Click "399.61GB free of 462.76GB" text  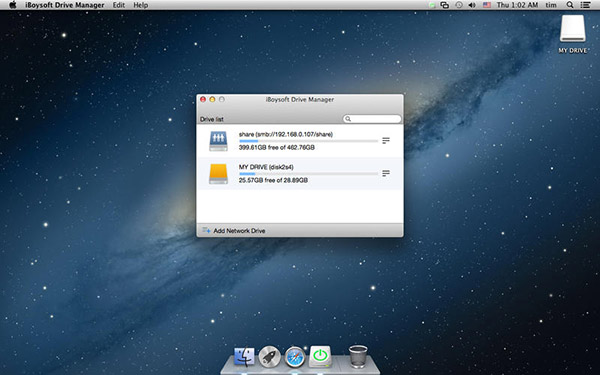(x=276, y=147)
